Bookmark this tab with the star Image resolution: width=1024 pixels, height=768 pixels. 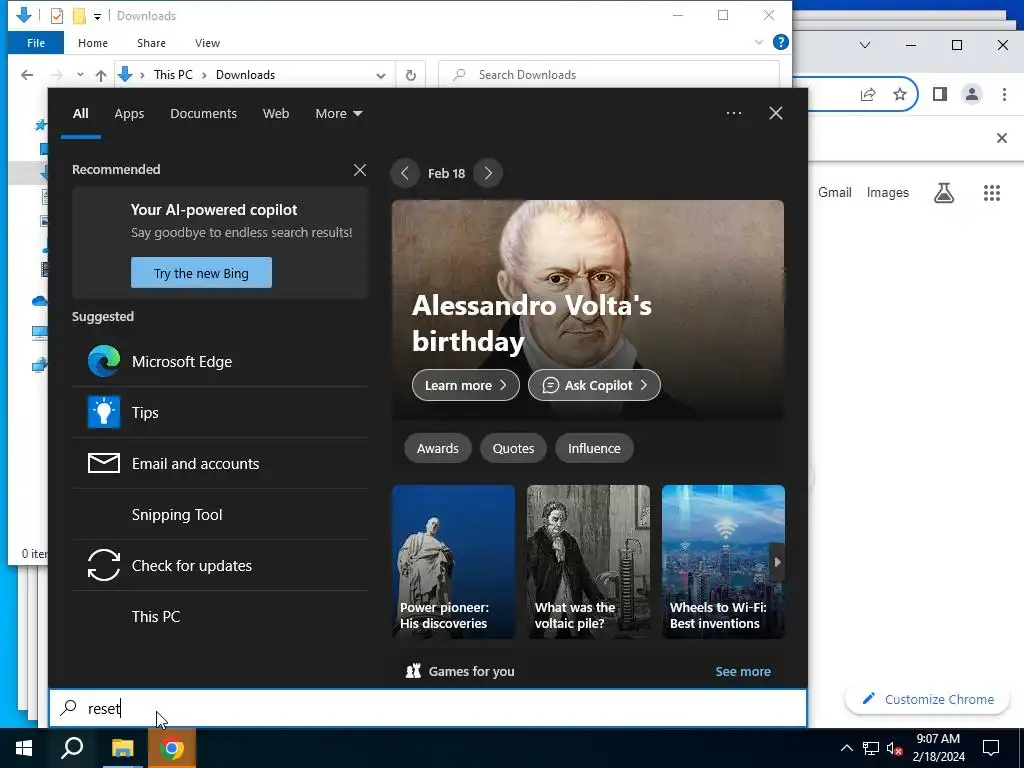900,95
